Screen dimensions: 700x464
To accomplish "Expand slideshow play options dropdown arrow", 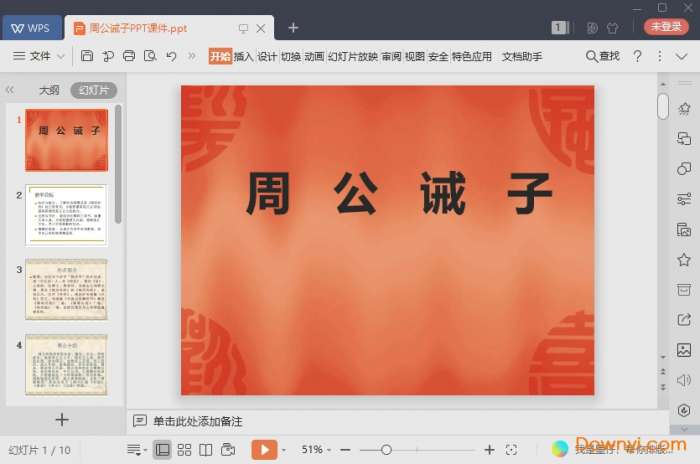I will pyautogui.click(x=284, y=450).
